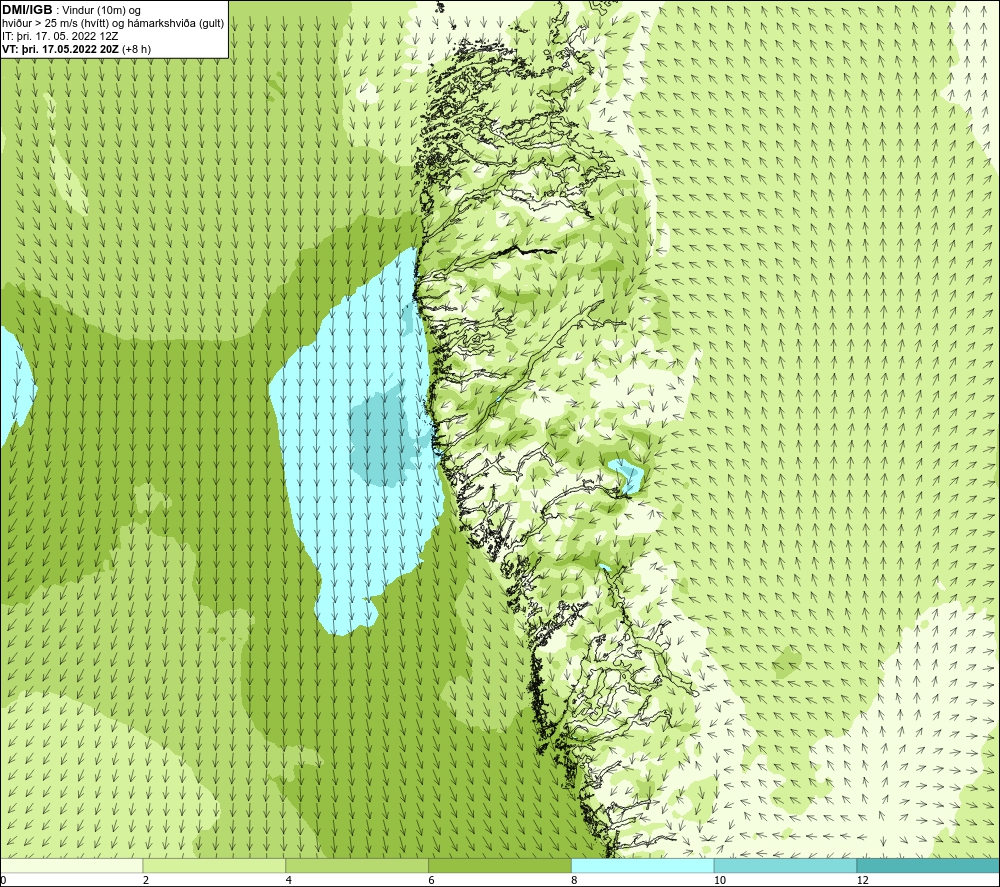The width and height of the screenshot is (1000, 887).
Task: Click the 'Vindur (10m) og' legend line
Action: coord(101,11)
